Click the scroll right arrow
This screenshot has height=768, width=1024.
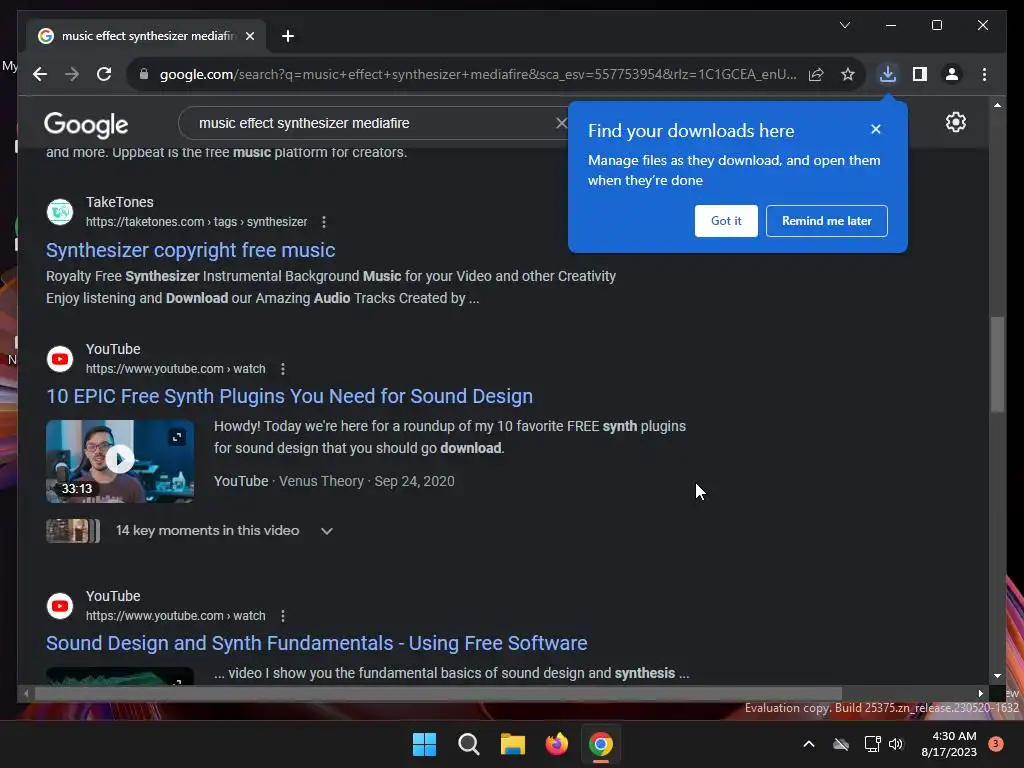980,694
